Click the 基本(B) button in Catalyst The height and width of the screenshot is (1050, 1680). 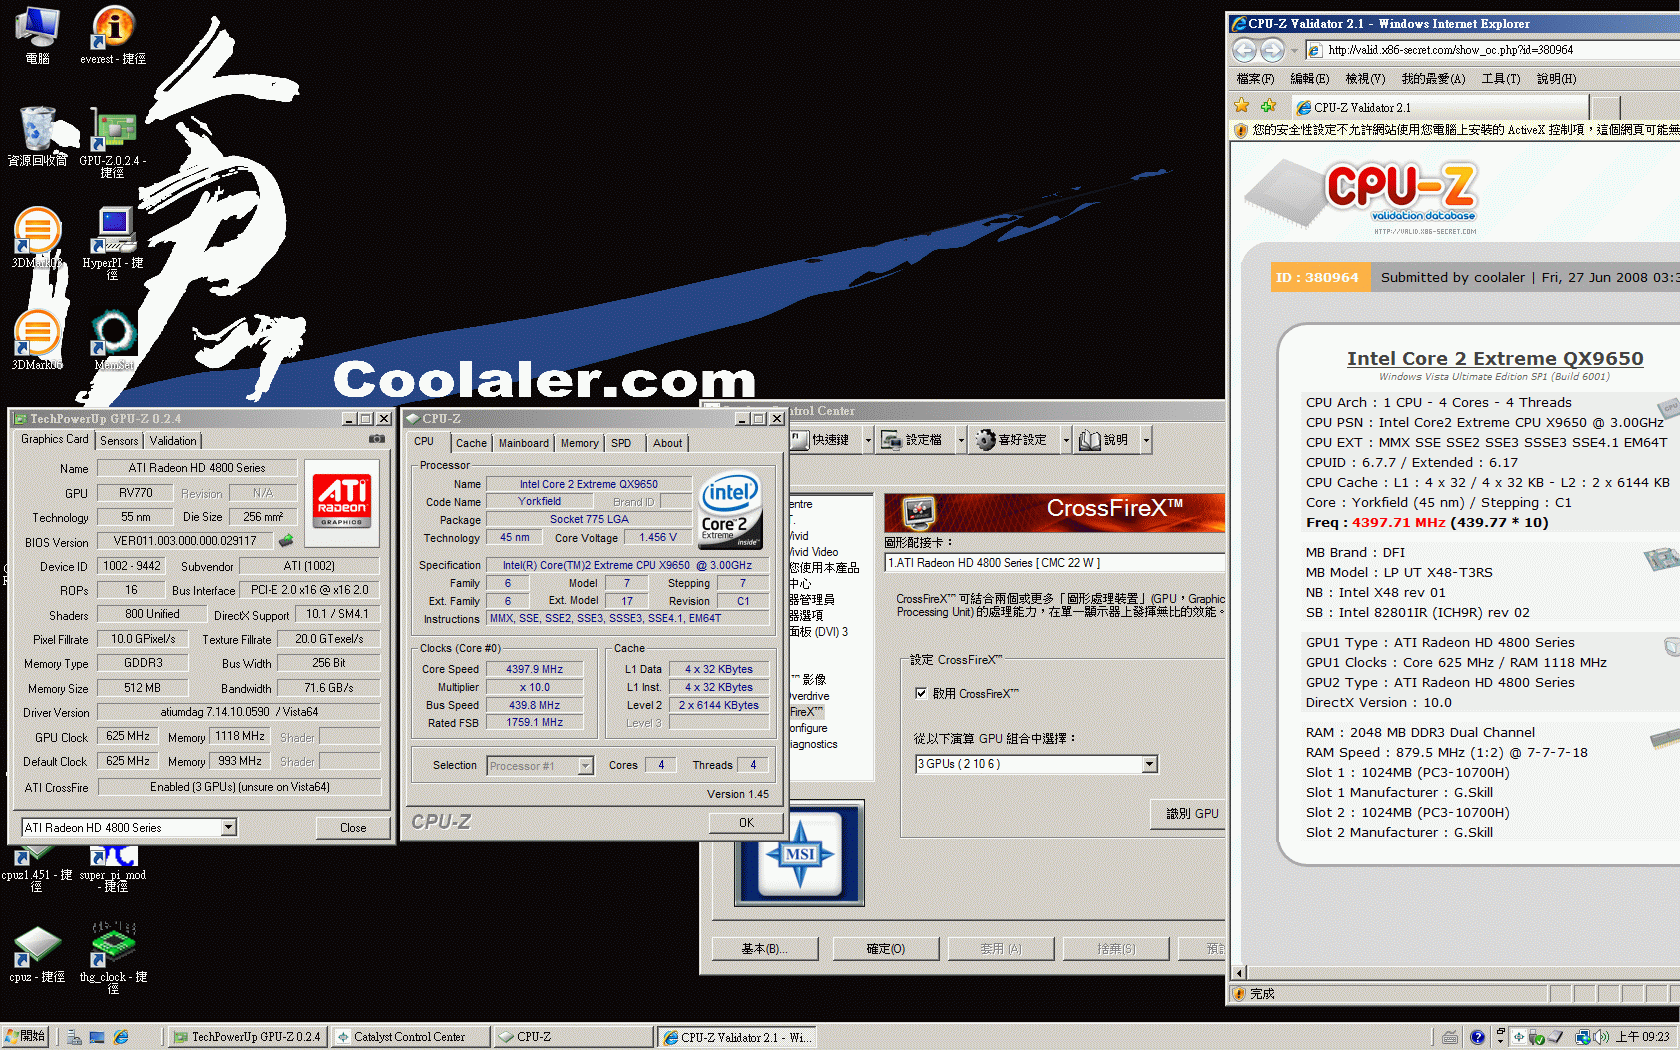[765, 948]
